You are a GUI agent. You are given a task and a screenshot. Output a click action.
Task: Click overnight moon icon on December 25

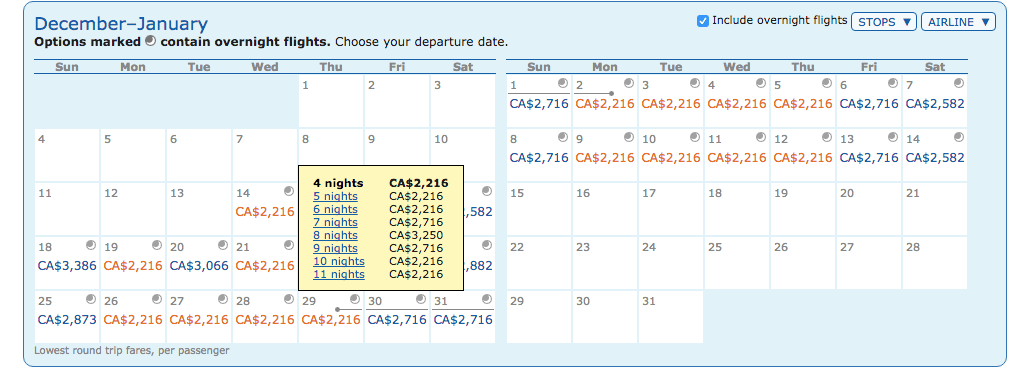coord(91,299)
